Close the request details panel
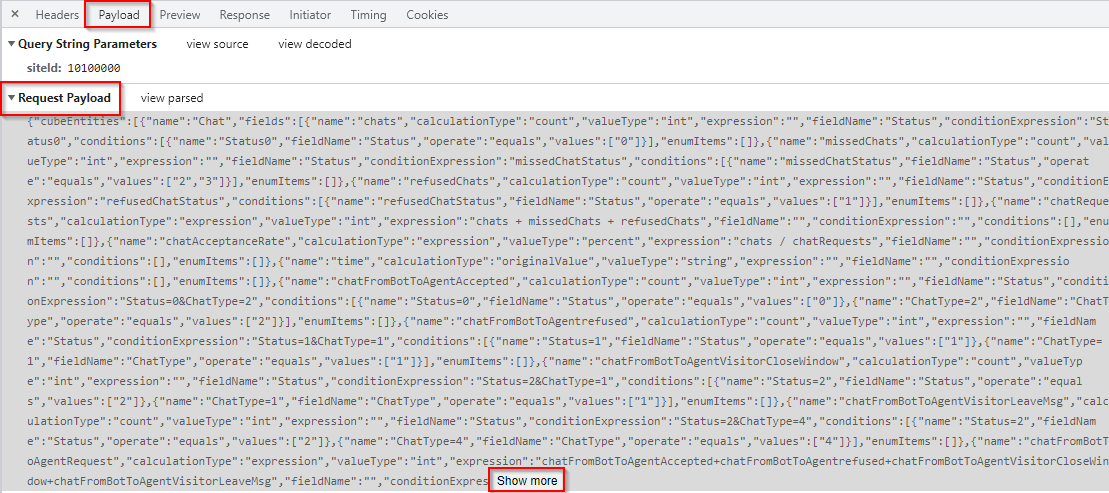Screen dimensions: 1109x493 tap(15, 14)
